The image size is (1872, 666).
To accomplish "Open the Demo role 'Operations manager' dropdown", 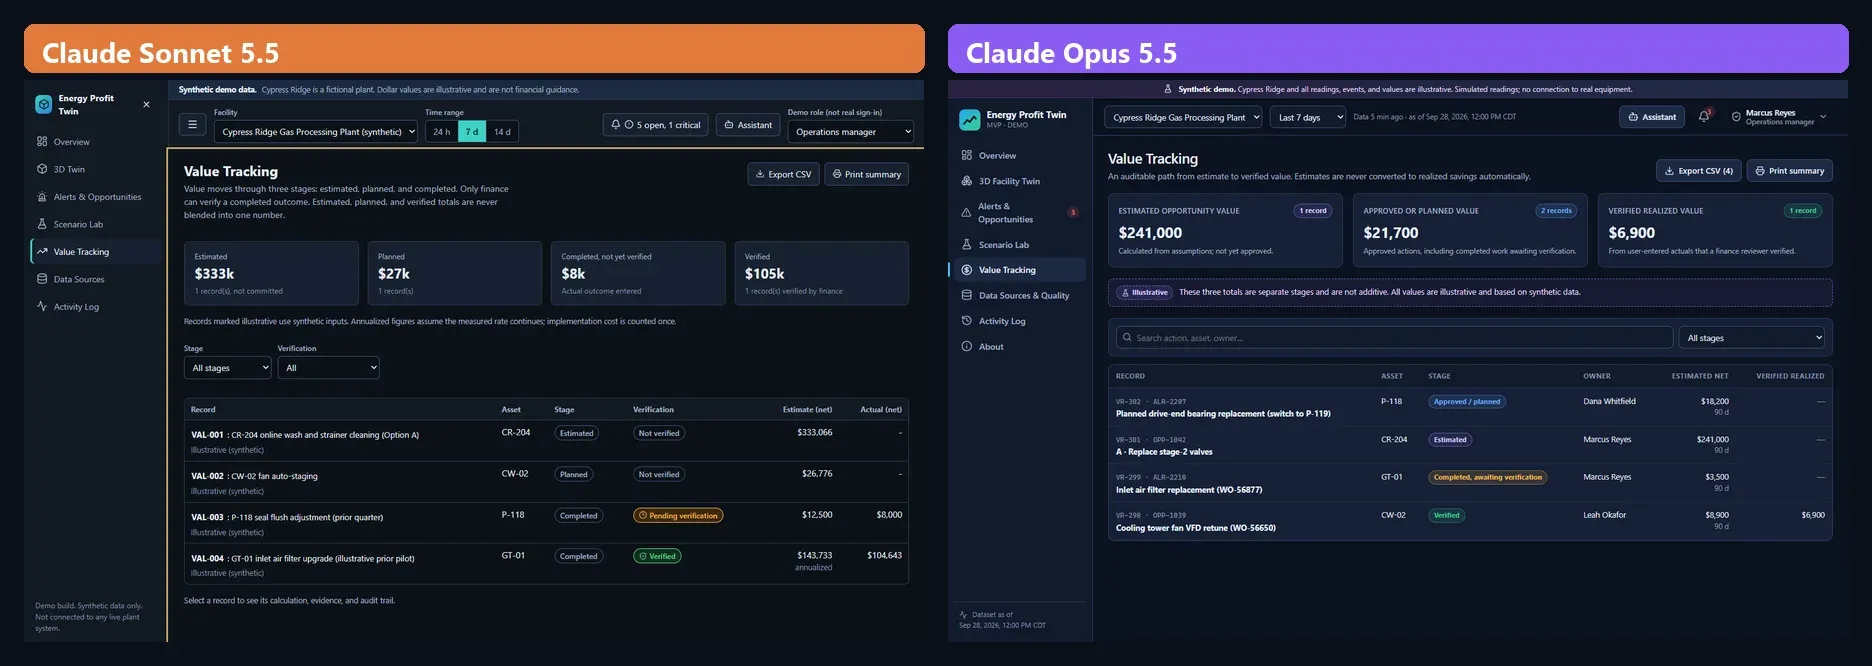I will [851, 131].
